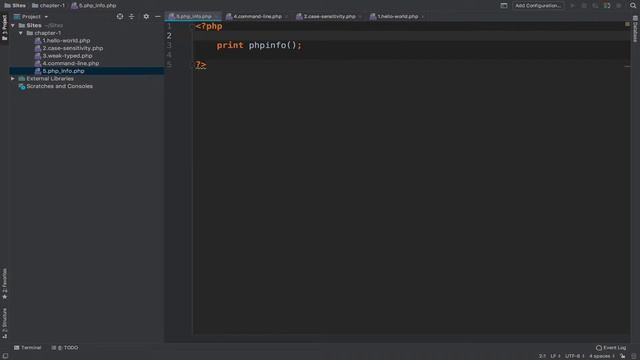
Task: Click the icon left of Add Configuration
Action: (x=504, y=6)
